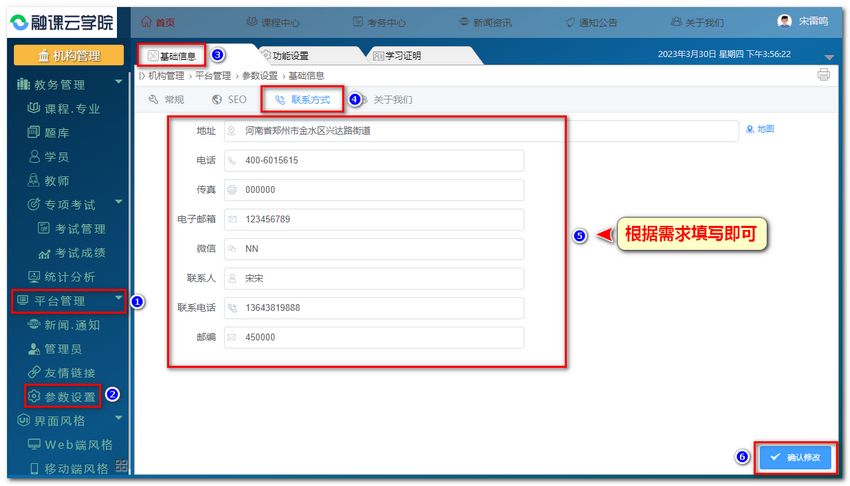This screenshot has width=850, height=486.
Task: Open 课程.专业 in the sidebar
Action: [72, 108]
